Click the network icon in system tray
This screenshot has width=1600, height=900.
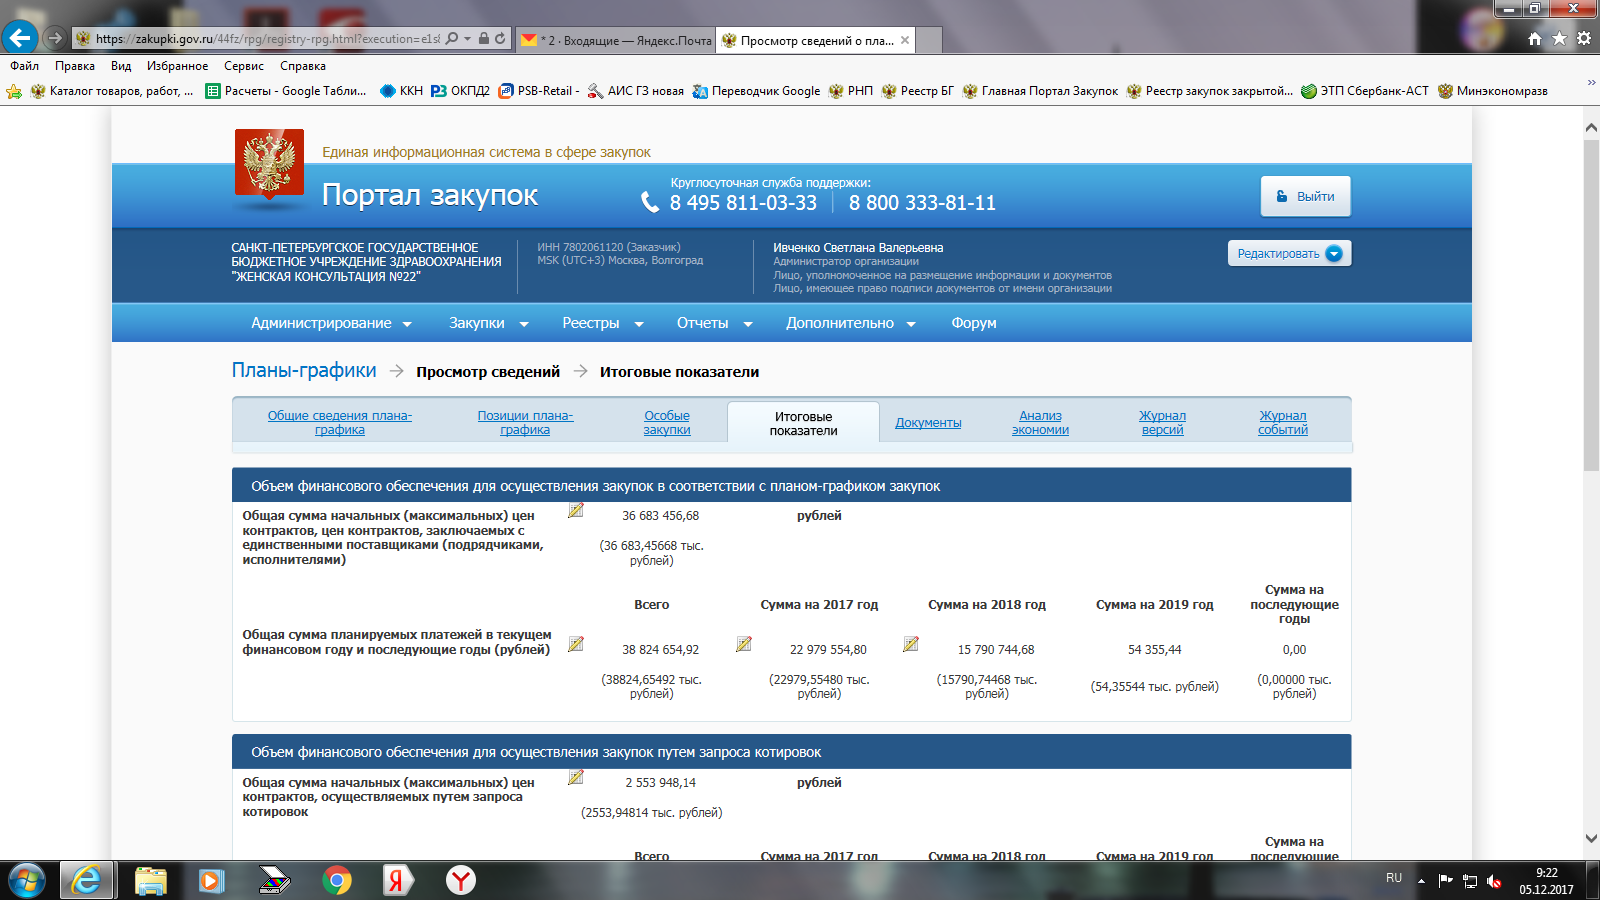(1470, 881)
